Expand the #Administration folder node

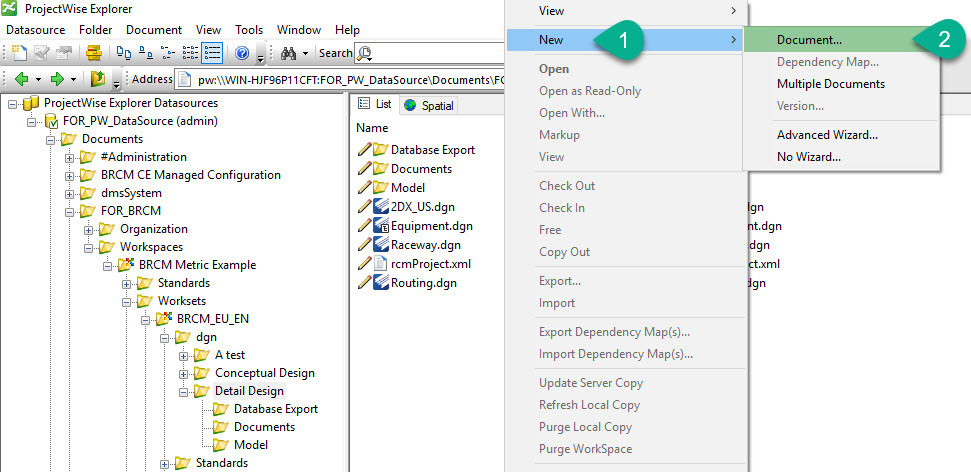69,157
